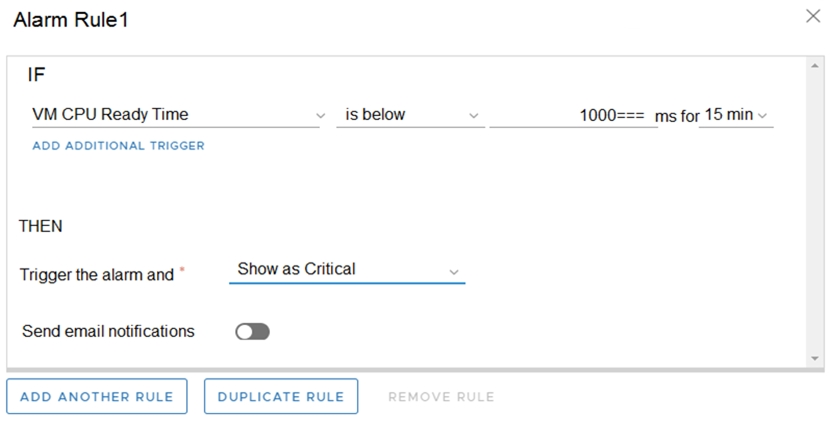
Task: Click the chevron beside Show as Critical
Action: [x=454, y=272]
